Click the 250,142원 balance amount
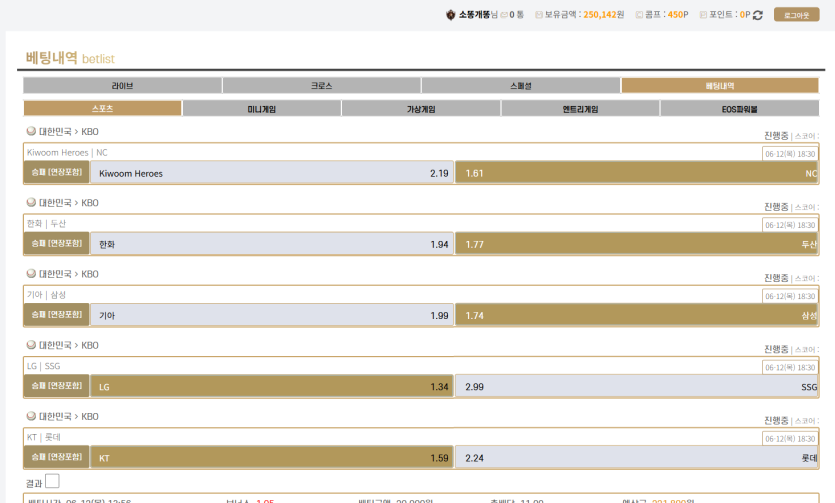 603,15
